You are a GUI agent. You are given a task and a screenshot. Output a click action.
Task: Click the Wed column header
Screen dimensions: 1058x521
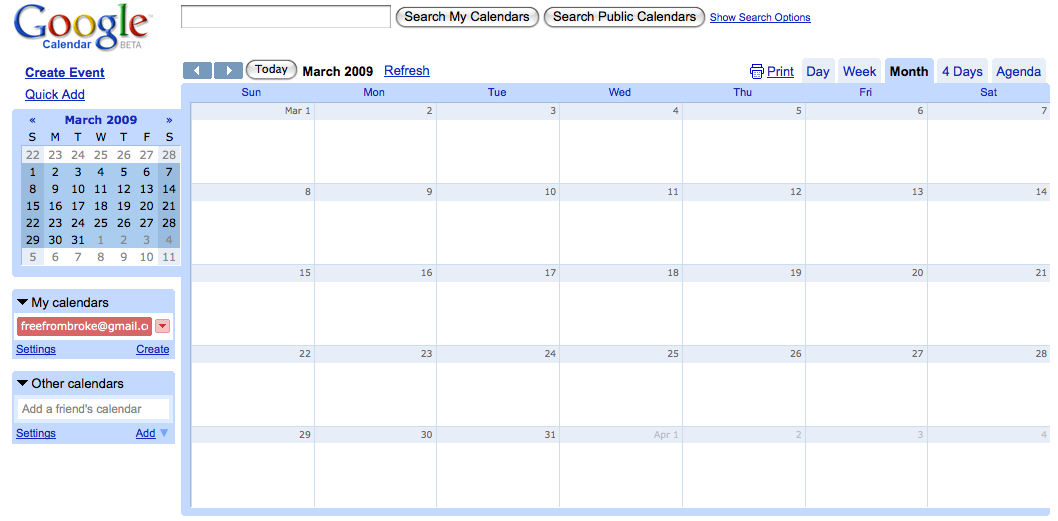619,92
